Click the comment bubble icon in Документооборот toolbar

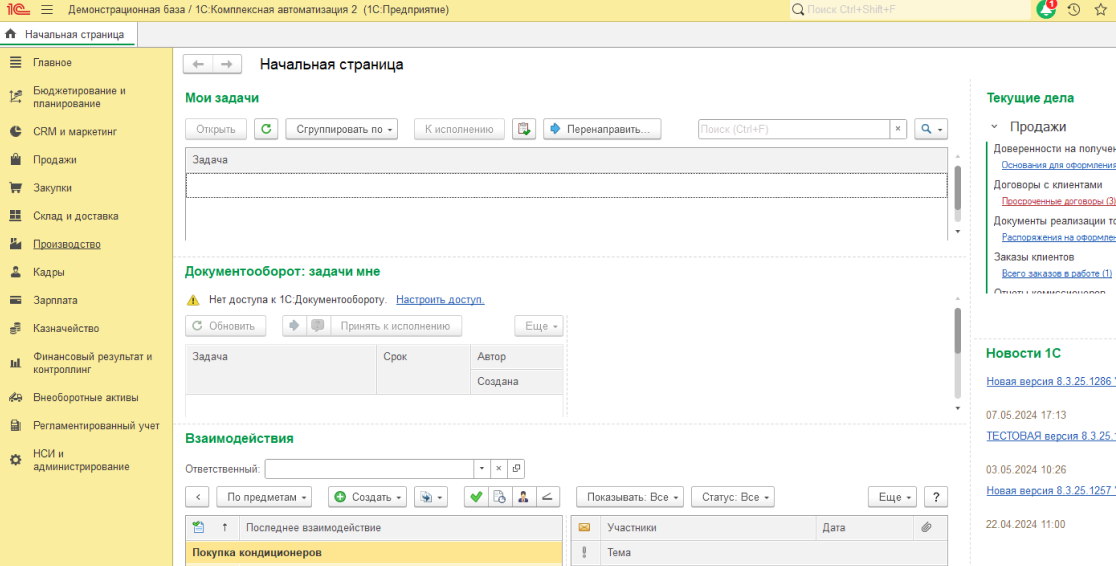(x=318, y=326)
